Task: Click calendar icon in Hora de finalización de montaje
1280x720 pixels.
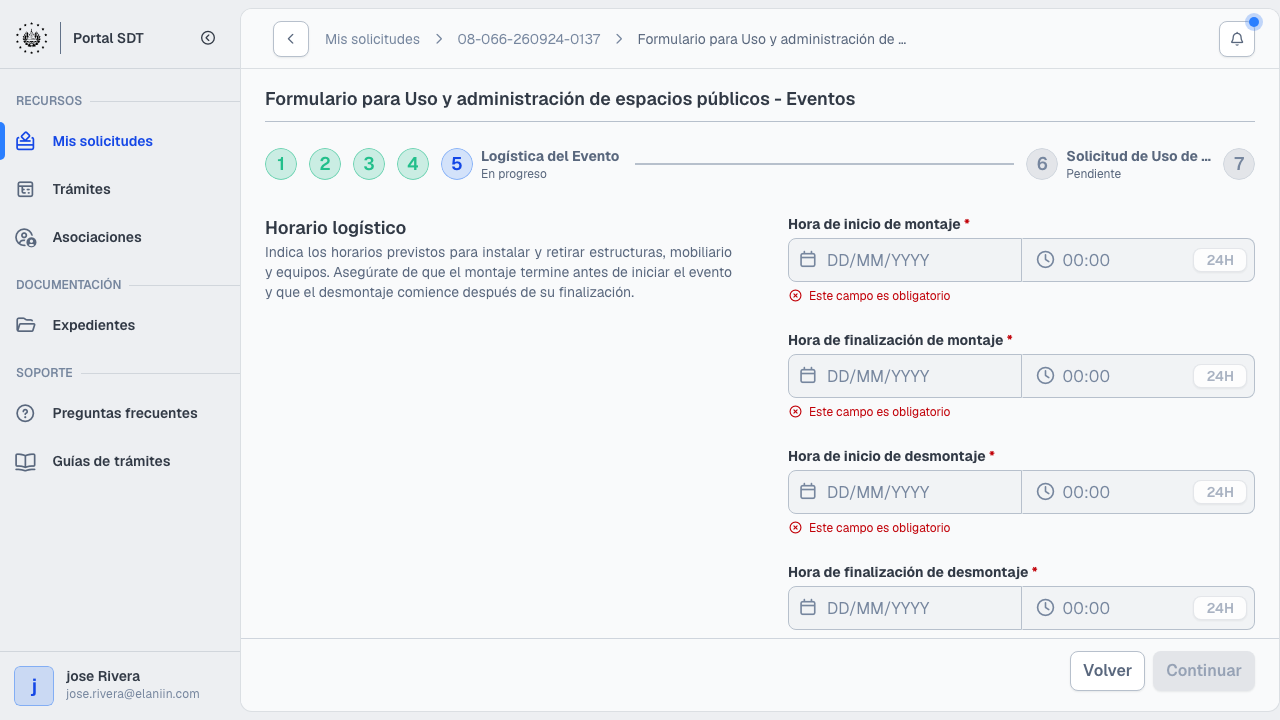Action: pos(808,376)
